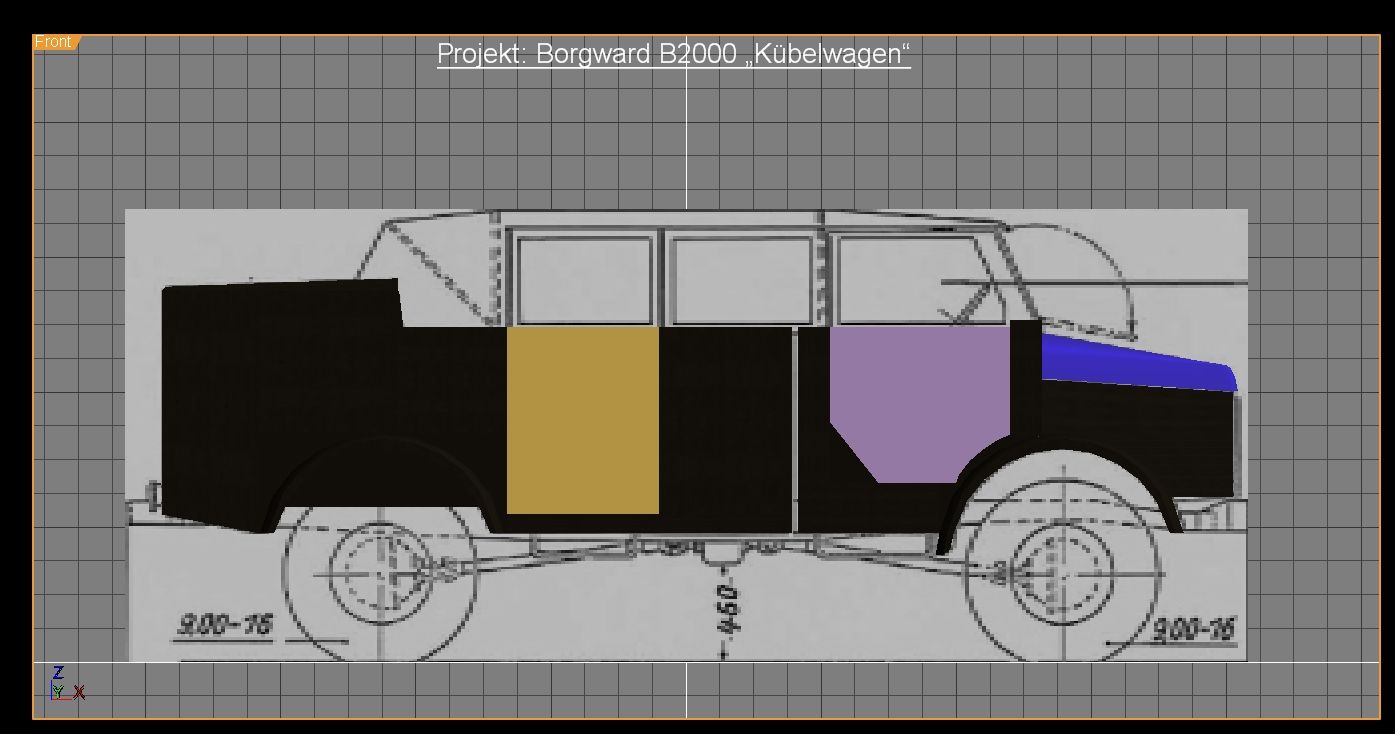Click the rear wheel hub on blueprint
Screen dimensions: 1395x734
tap(380, 572)
